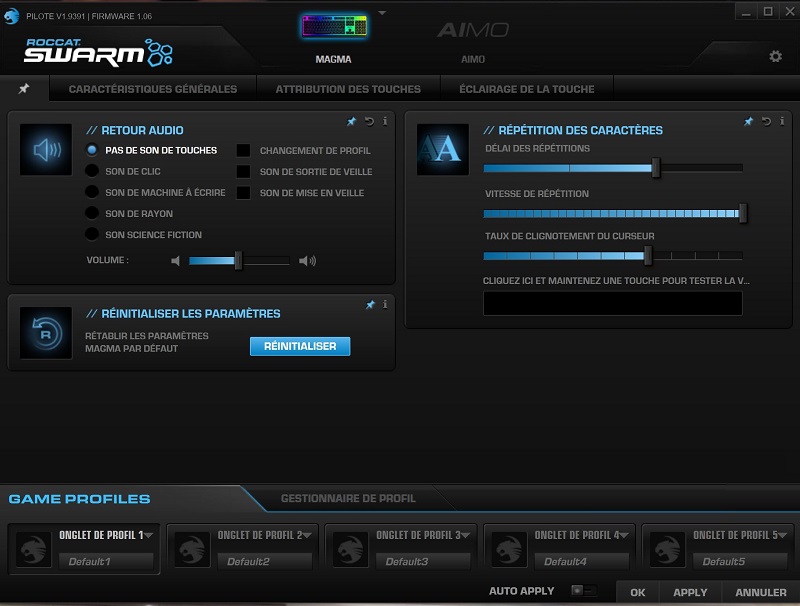The width and height of the screenshot is (800, 606).
Task: Select Son de Machine à Écrire option
Action: (93, 192)
